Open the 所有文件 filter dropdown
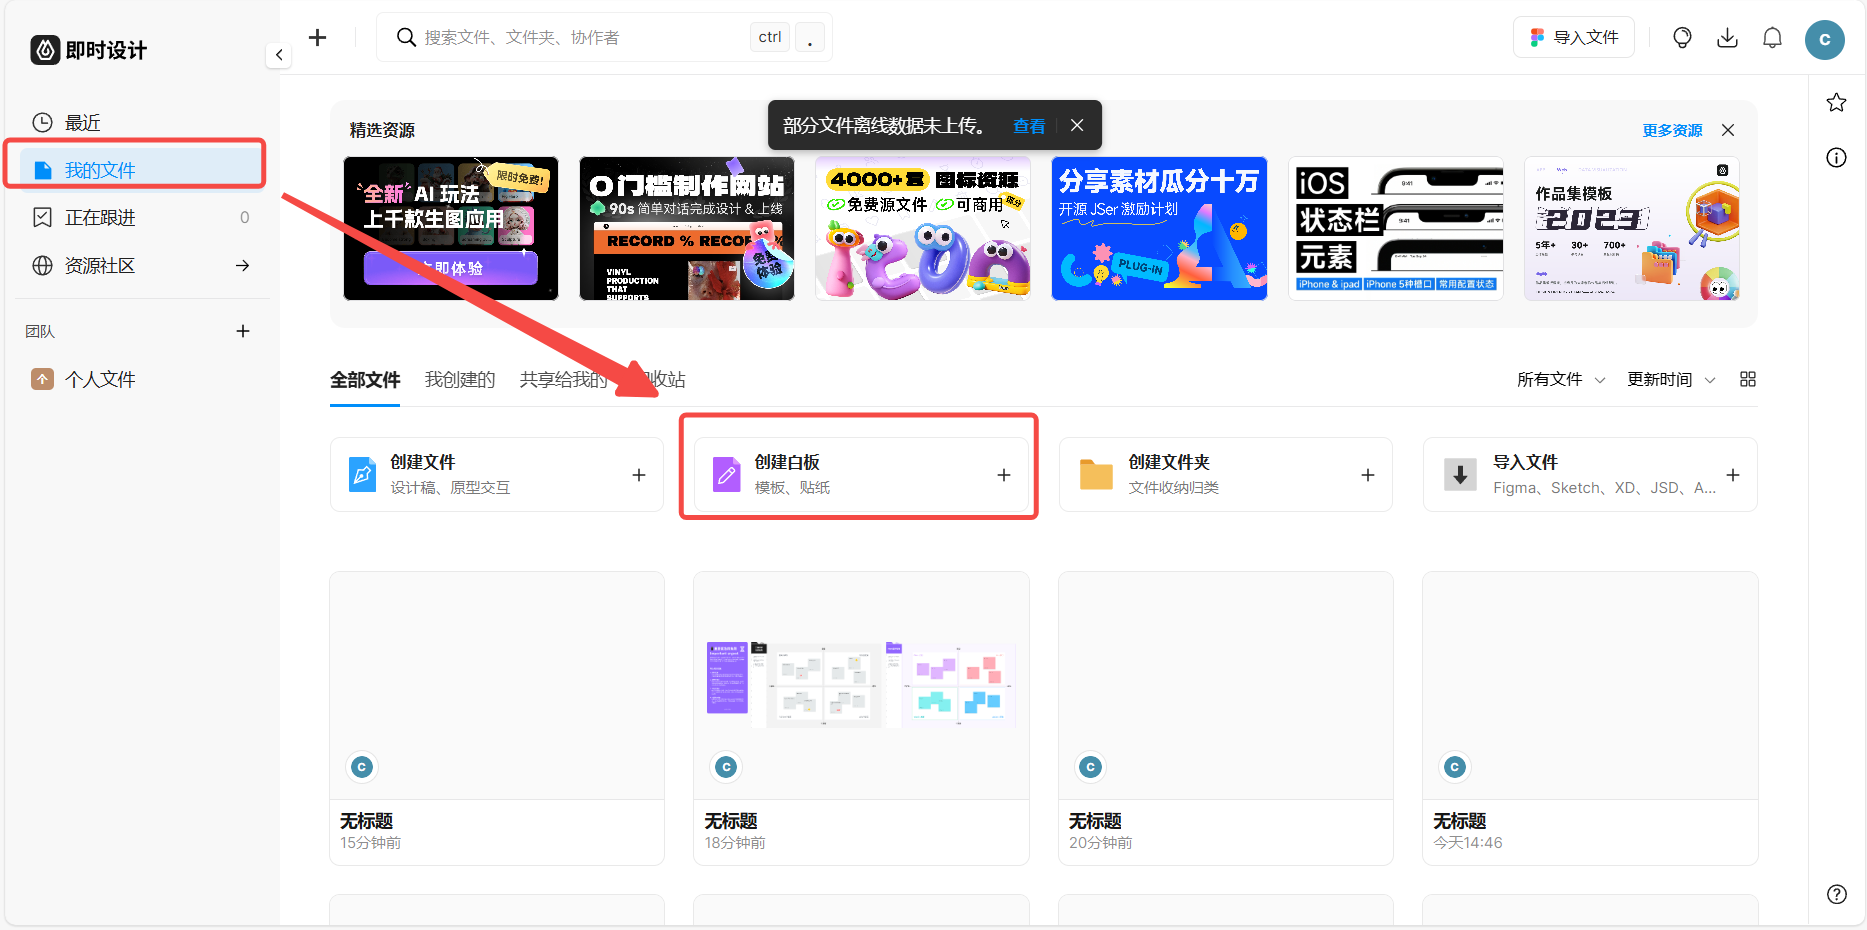The width and height of the screenshot is (1867, 930). coord(1561,379)
